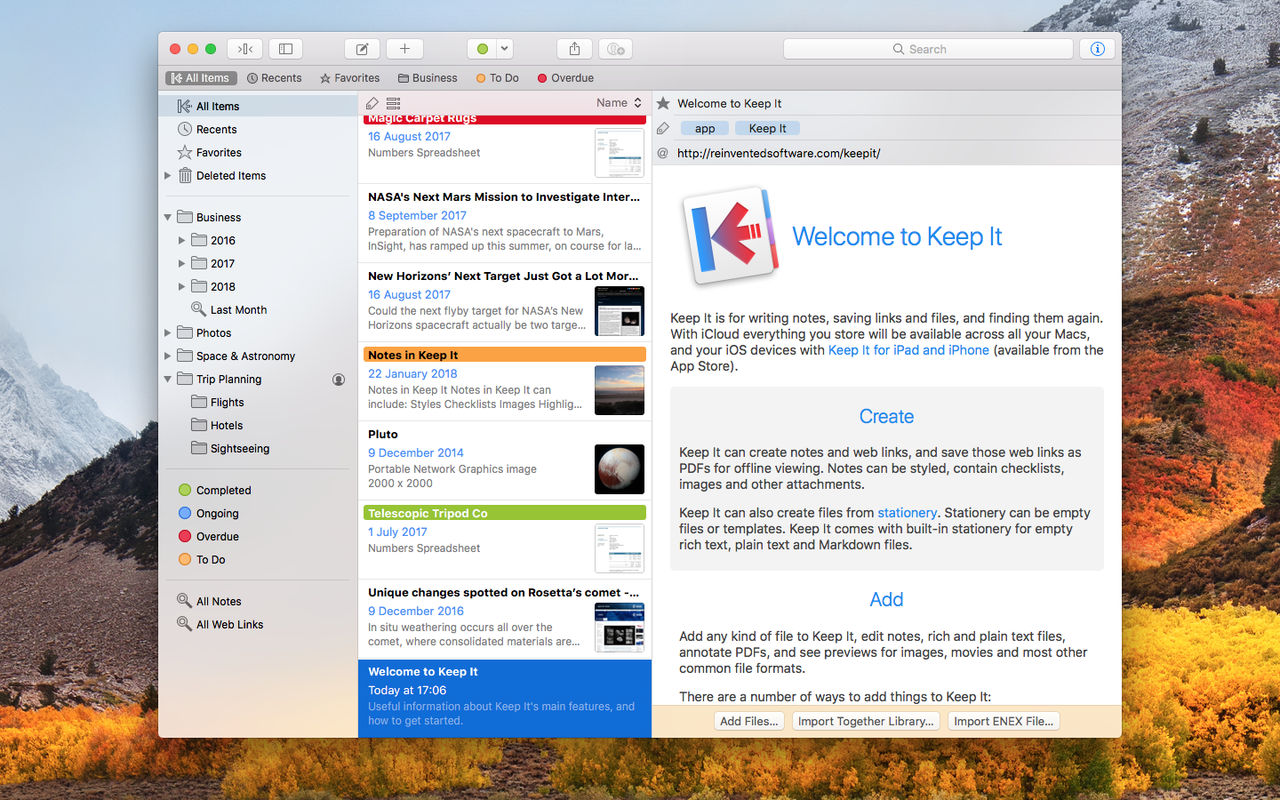Click the add people sharing toolbar icon
This screenshot has width=1280, height=800.
coord(616,49)
